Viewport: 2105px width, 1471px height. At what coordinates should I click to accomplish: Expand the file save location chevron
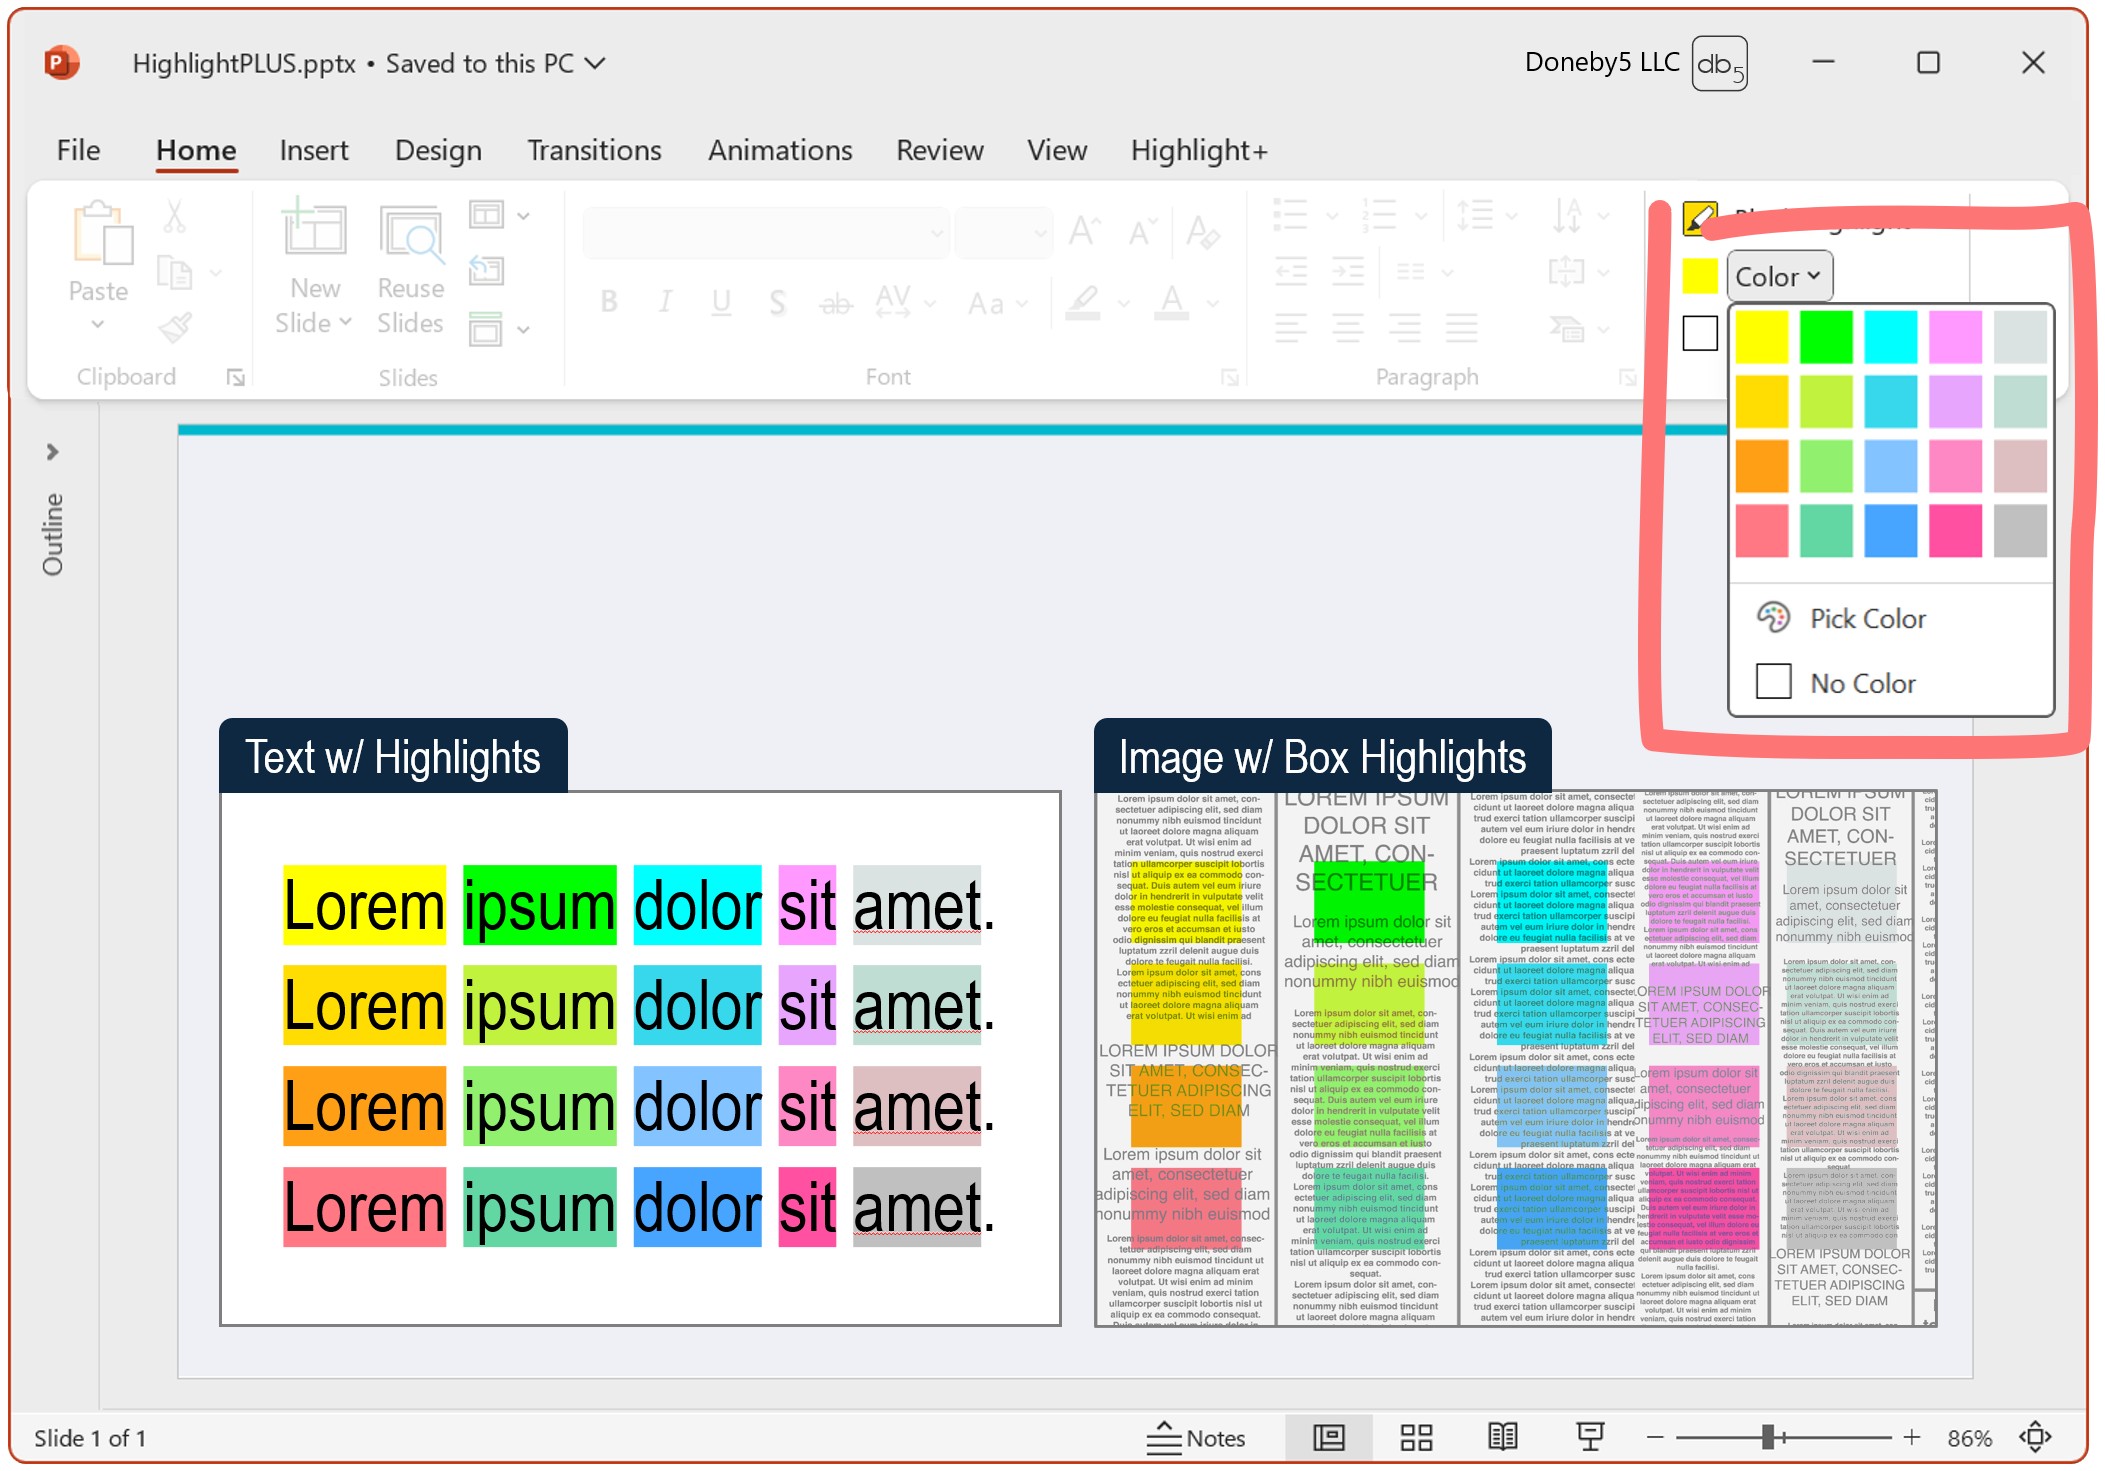click(x=595, y=64)
